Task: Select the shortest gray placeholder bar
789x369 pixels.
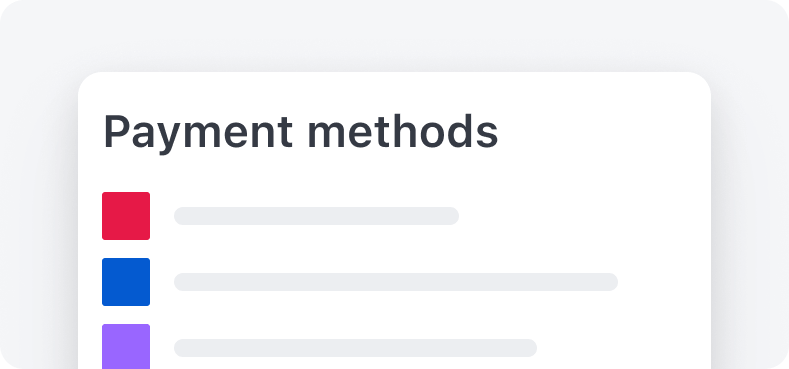Action: (x=317, y=216)
